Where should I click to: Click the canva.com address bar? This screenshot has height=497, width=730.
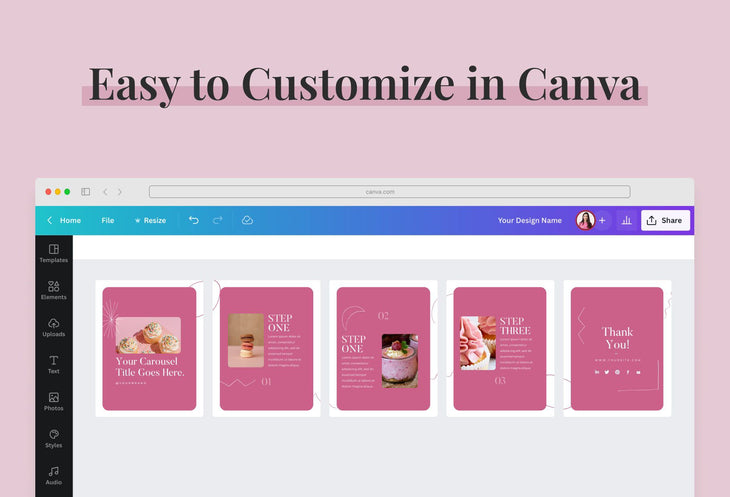(389, 192)
